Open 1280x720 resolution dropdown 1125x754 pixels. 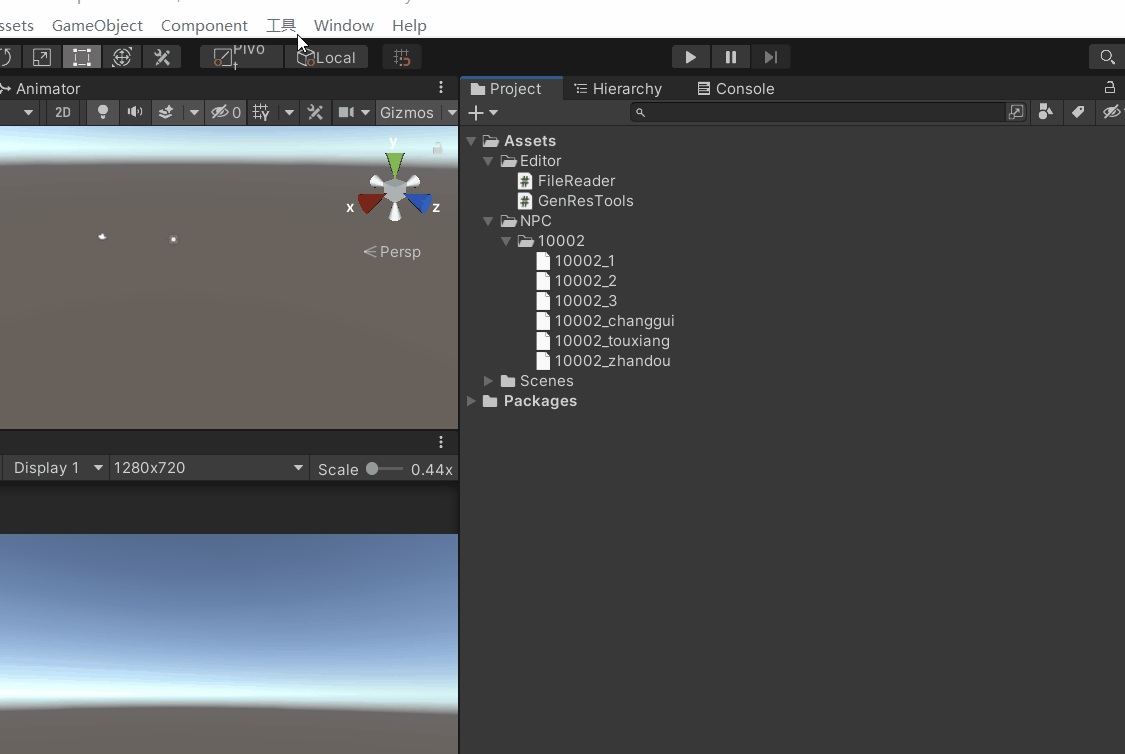pyautogui.click(x=208, y=468)
